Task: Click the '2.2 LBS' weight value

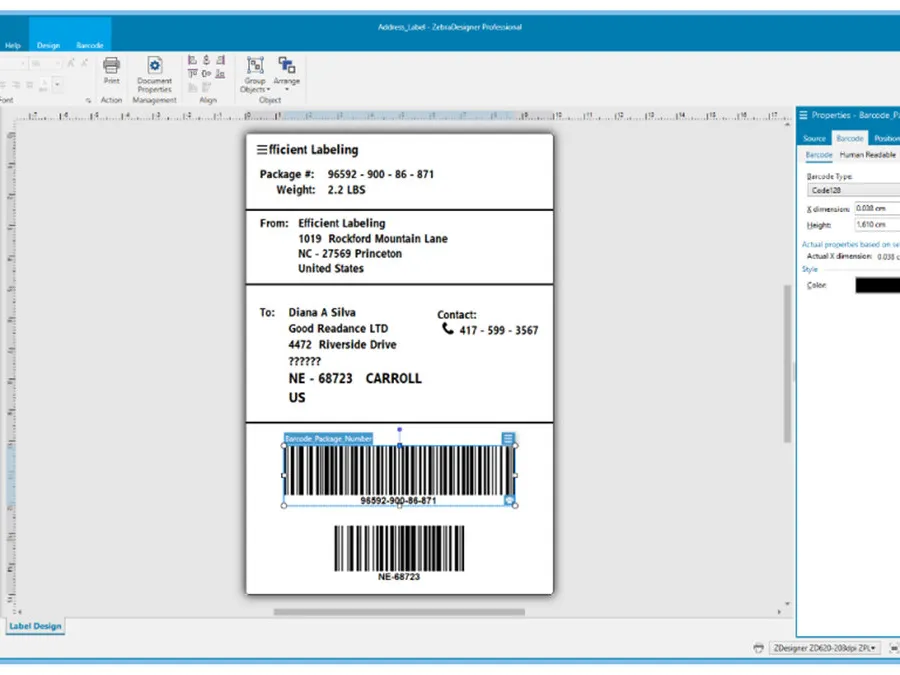Action: (x=346, y=190)
